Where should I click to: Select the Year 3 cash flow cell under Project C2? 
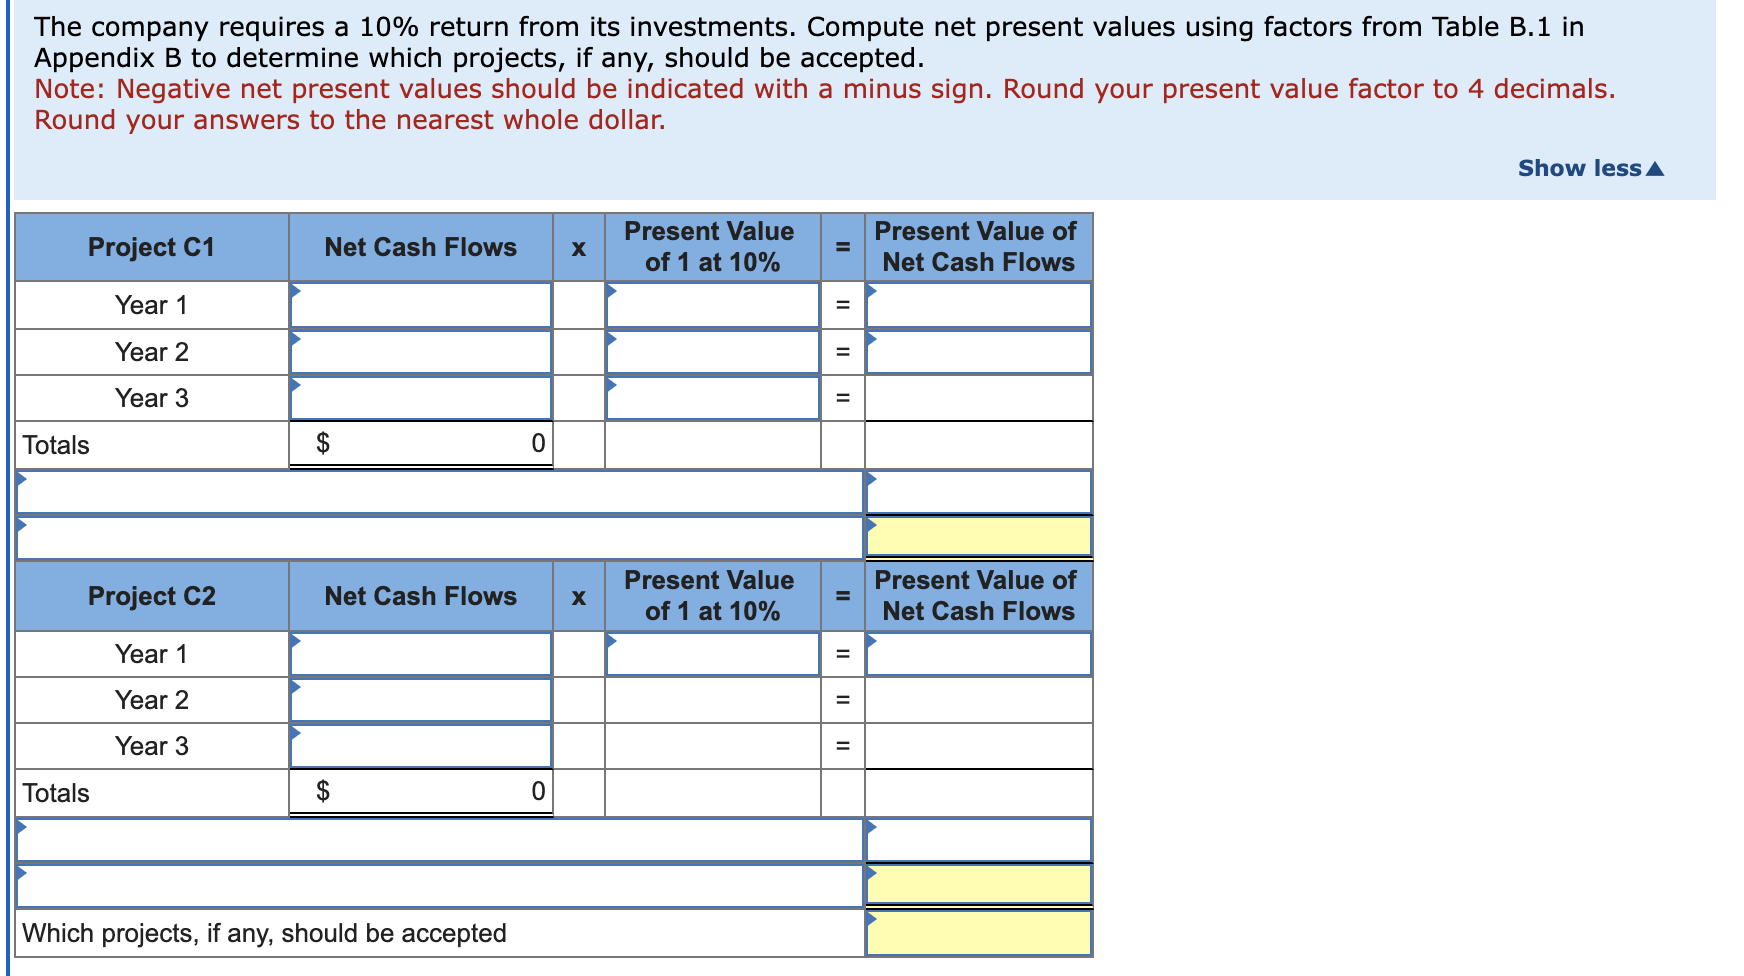420,745
